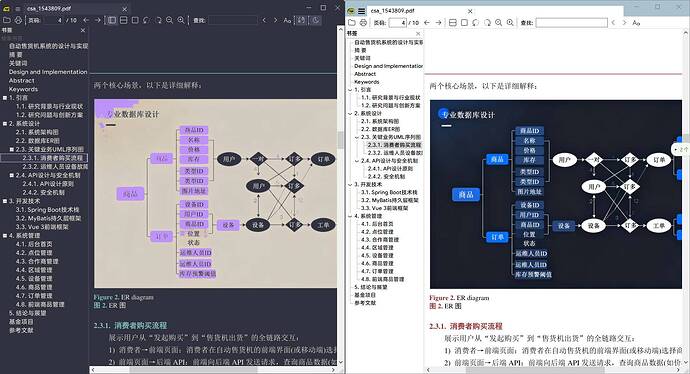
Task: Toggle the inverted colors icon in dark toolbar
Action: coord(301,20)
